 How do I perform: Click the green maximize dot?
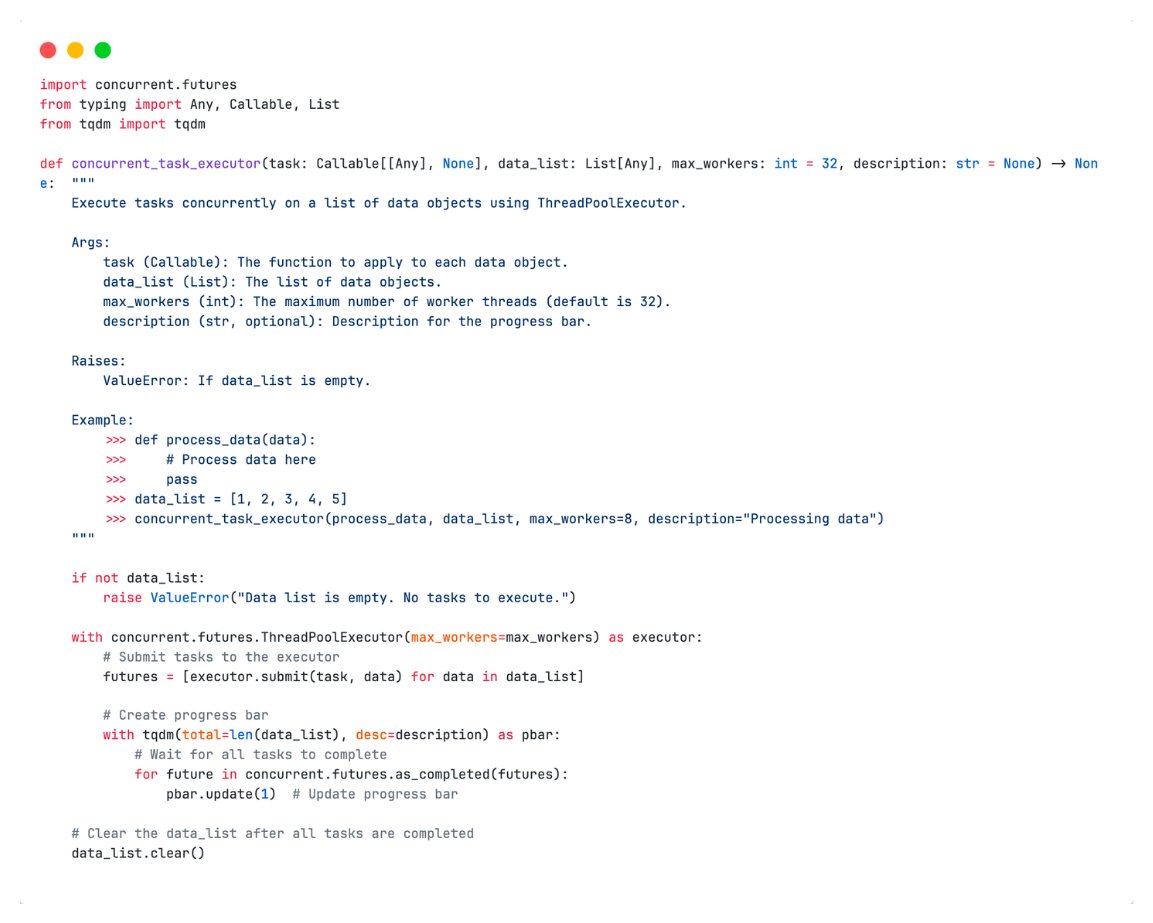103,50
